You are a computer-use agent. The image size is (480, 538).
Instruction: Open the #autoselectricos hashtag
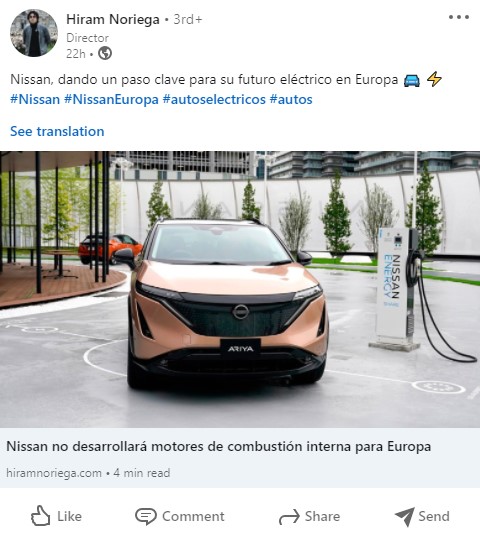coord(214,100)
